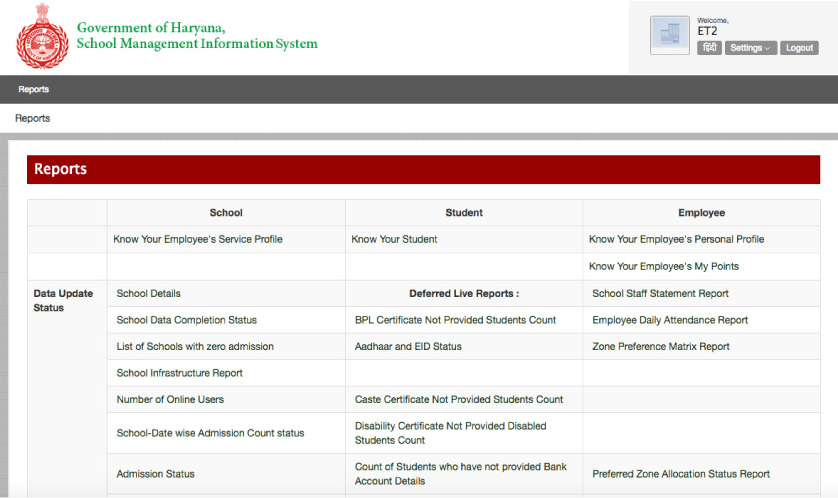
Task: Open the Admission Status report
Action: (156, 474)
